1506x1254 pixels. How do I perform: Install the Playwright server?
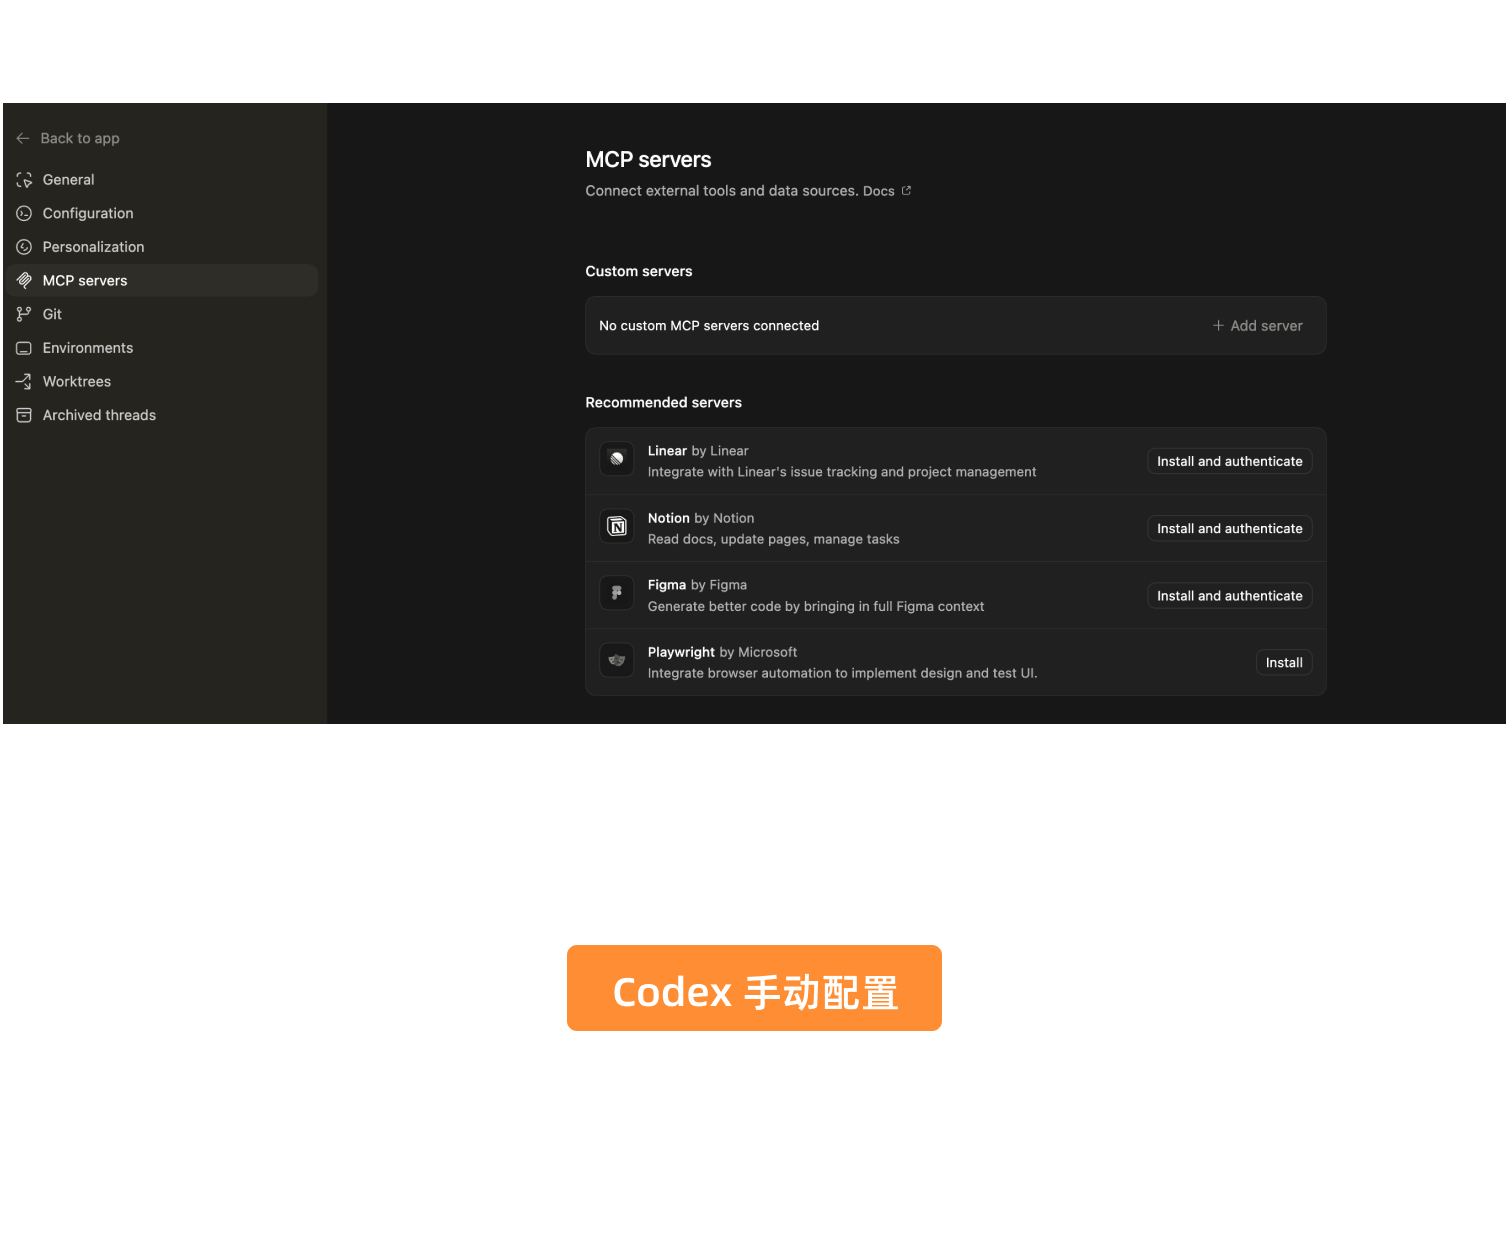coord(1284,662)
